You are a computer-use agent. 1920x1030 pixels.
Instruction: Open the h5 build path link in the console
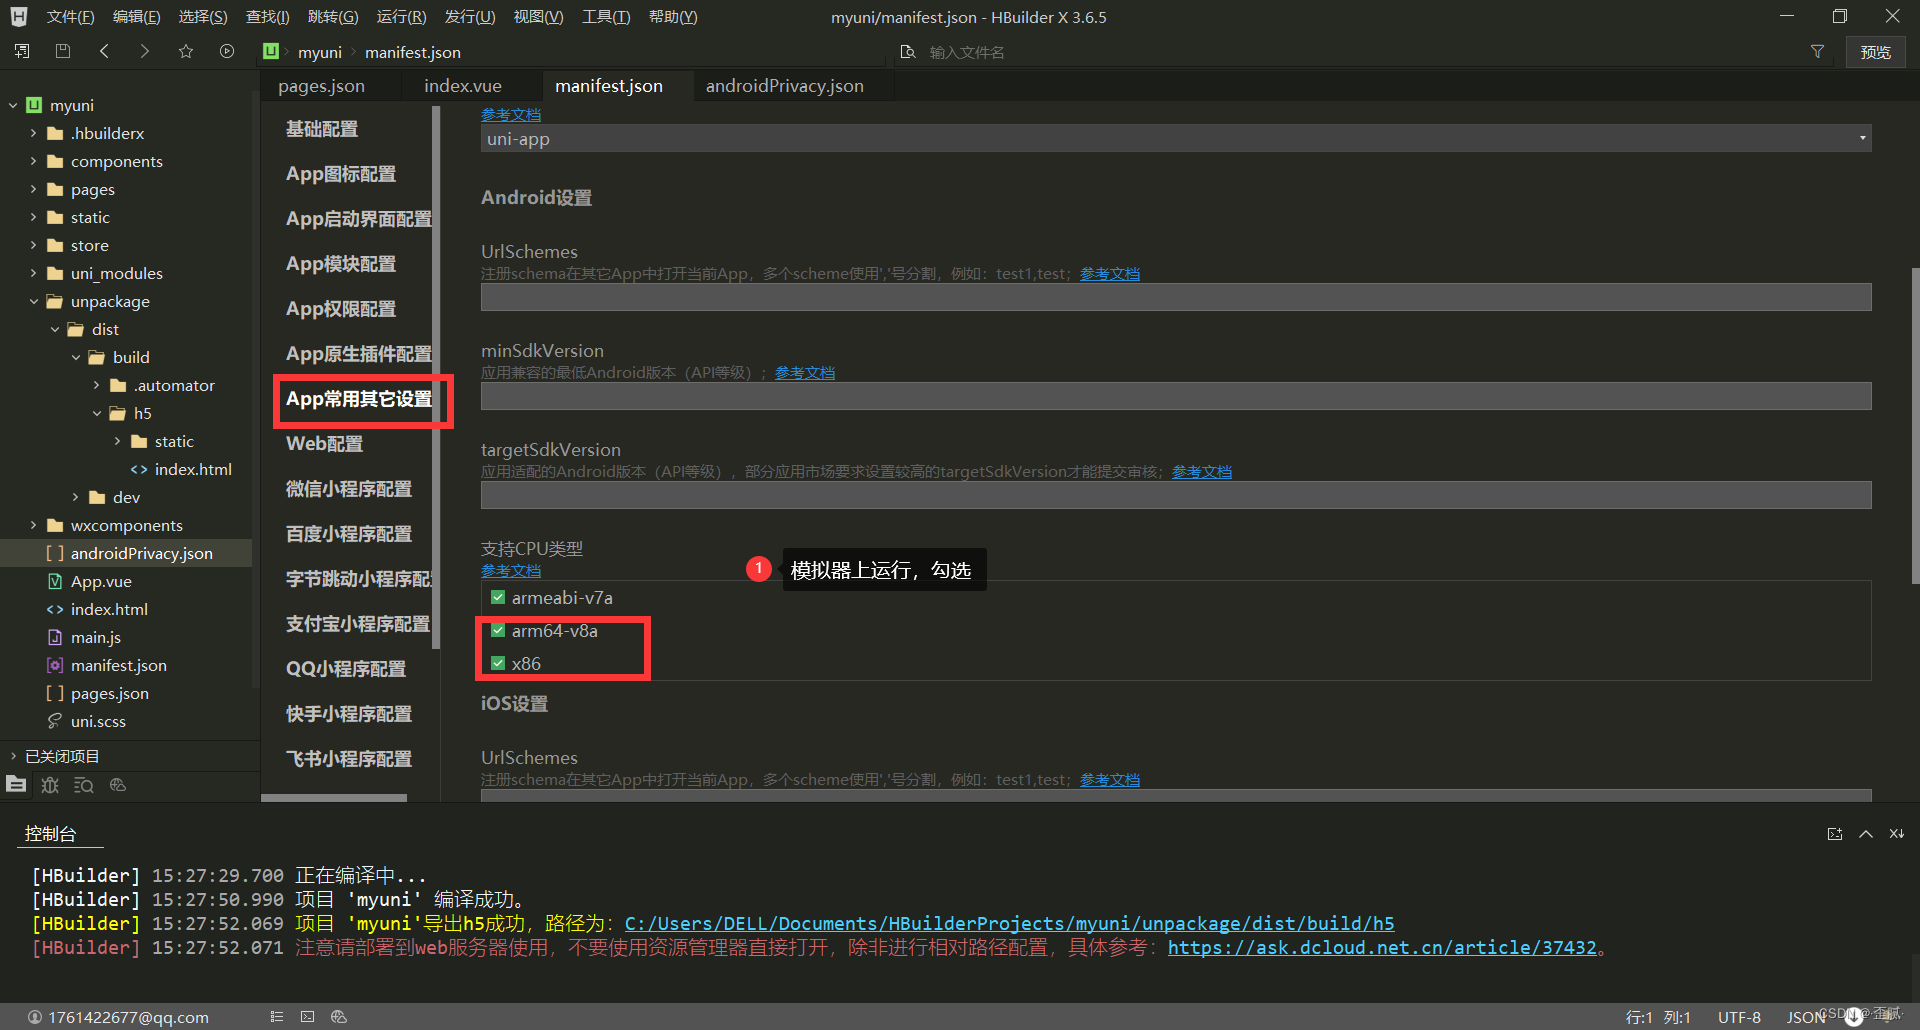point(1009,923)
